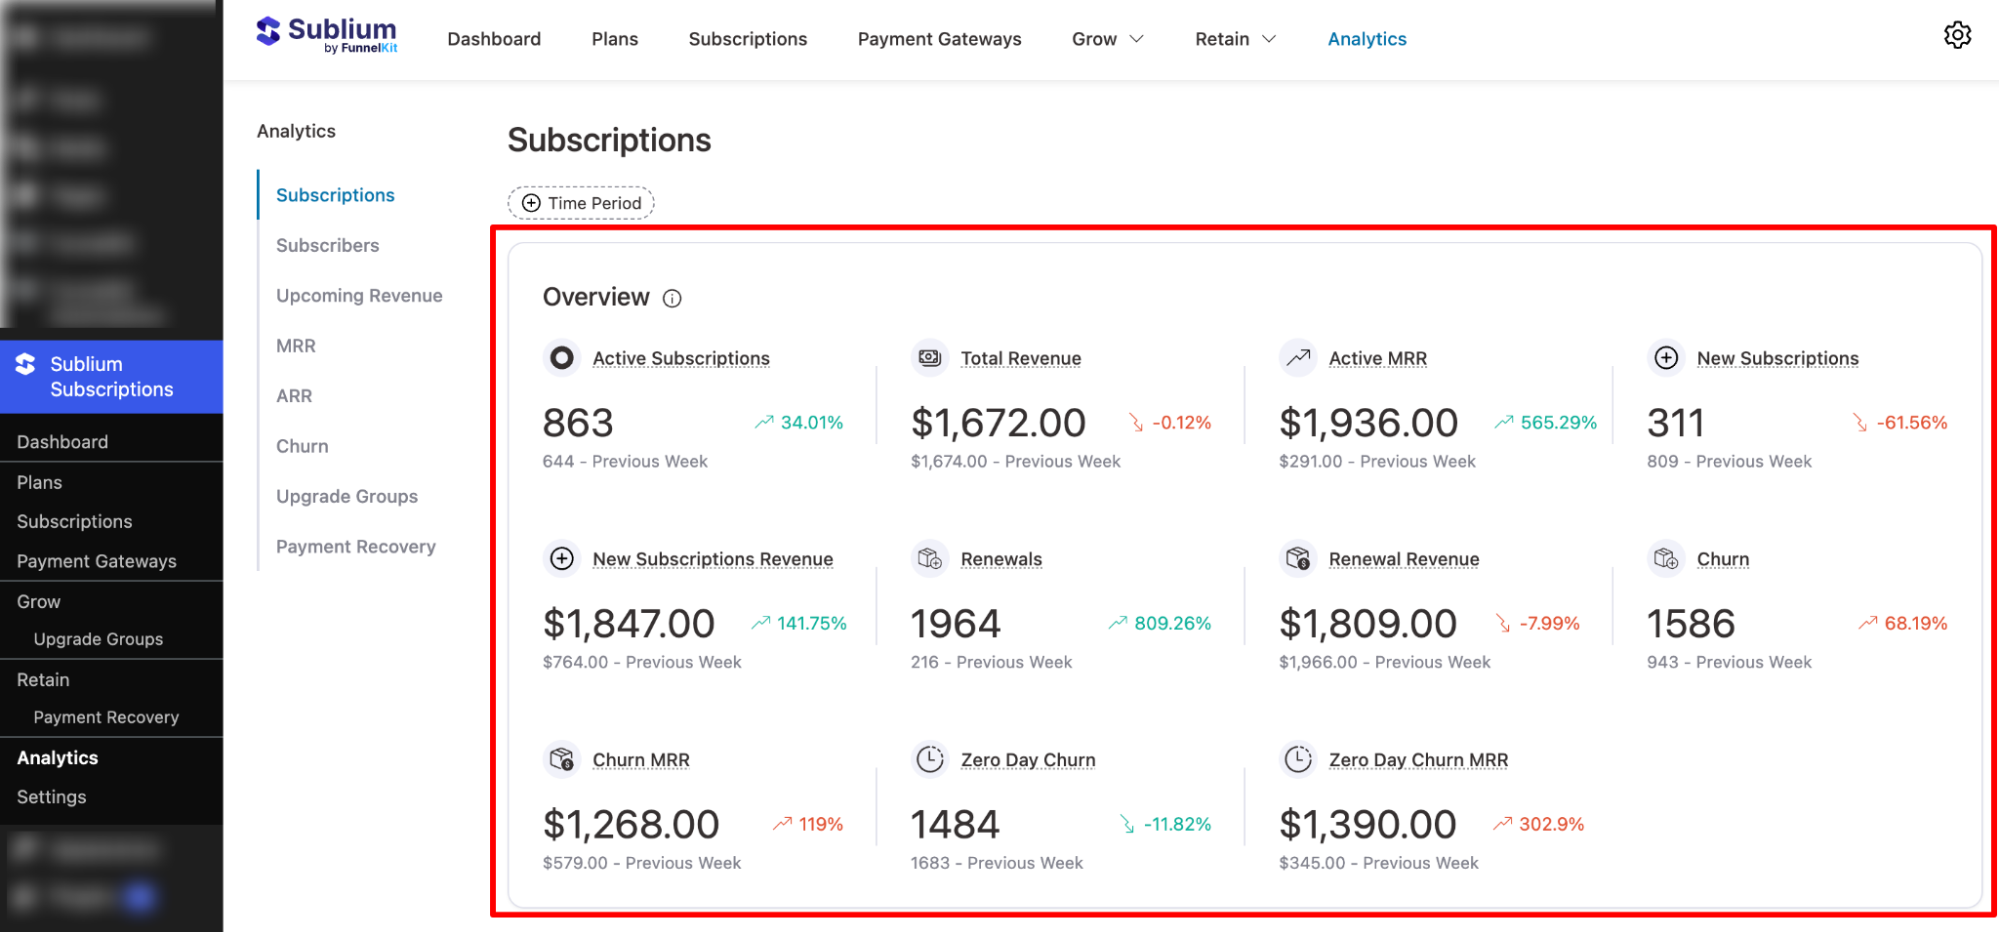Click the Renewal Revenue icon
This screenshot has height=933, width=1999.
pyautogui.click(x=1298, y=559)
